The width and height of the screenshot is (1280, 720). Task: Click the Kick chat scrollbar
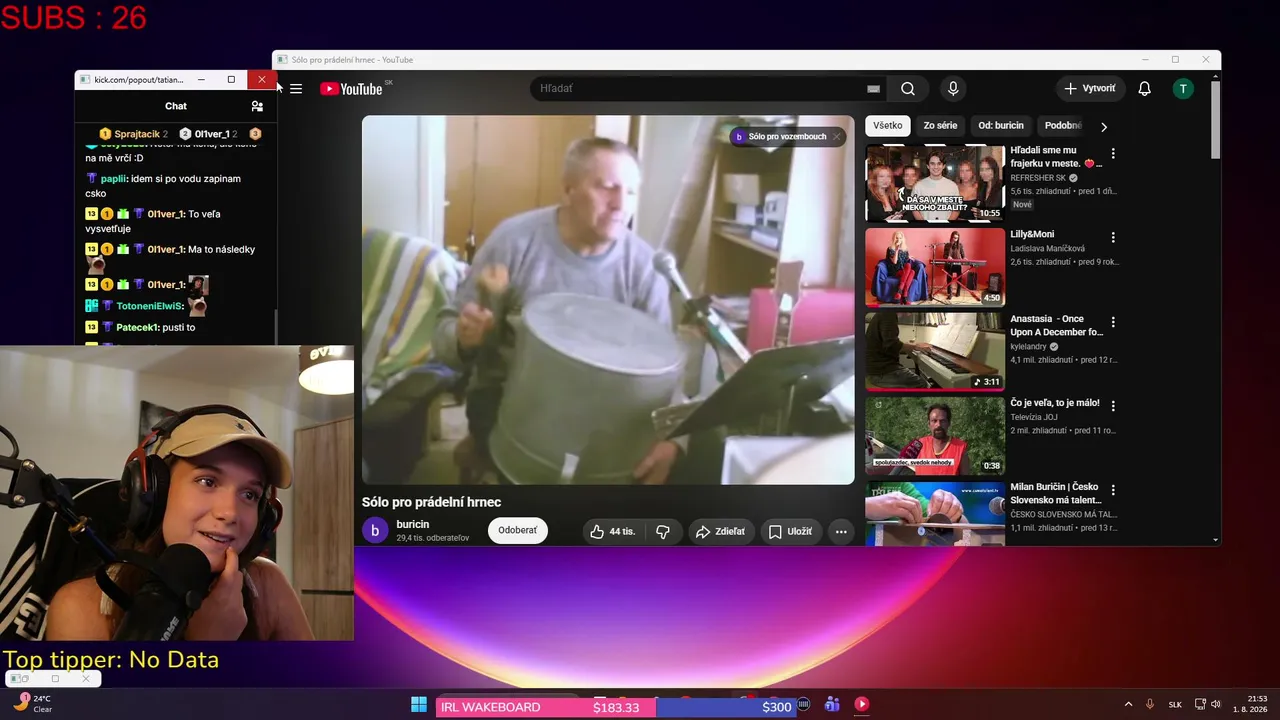[277, 325]
